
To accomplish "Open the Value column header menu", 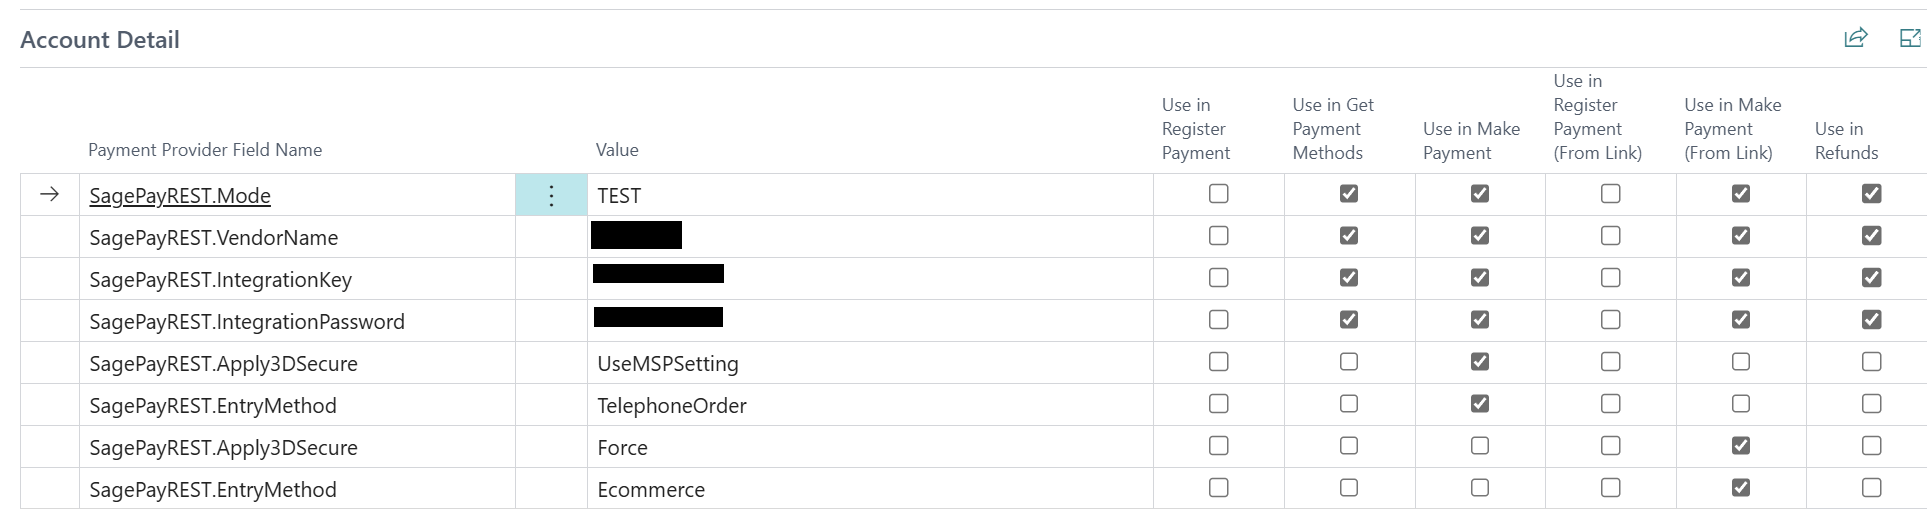I will [617, 150].
